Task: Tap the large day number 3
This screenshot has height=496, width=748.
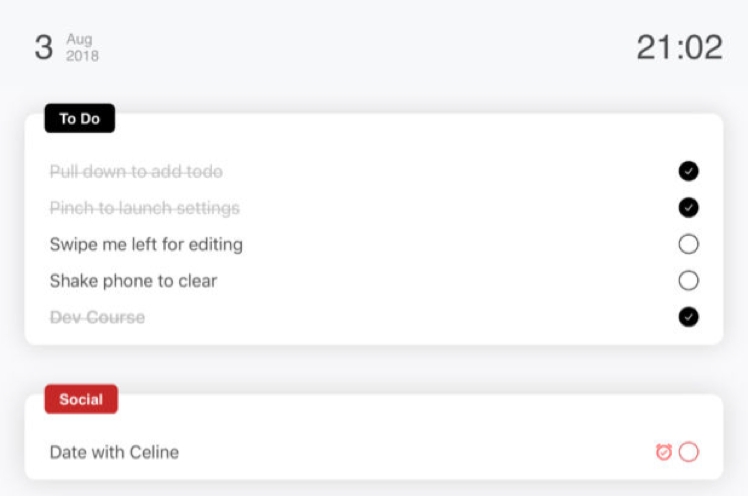Action: coord(43,47)
